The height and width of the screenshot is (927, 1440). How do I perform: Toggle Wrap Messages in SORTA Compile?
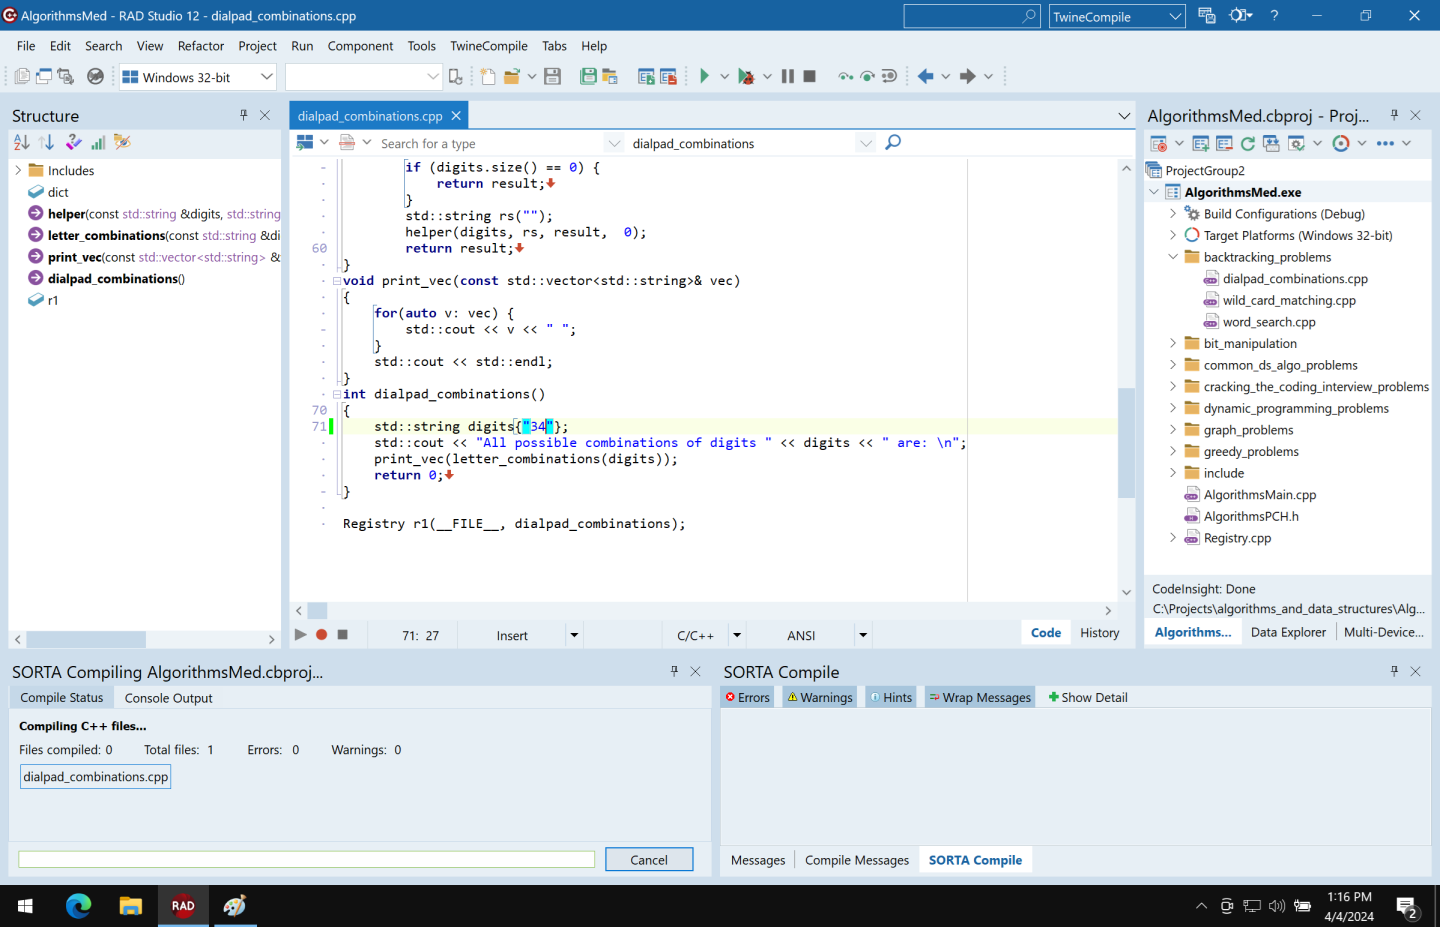(x=979, y=698)
